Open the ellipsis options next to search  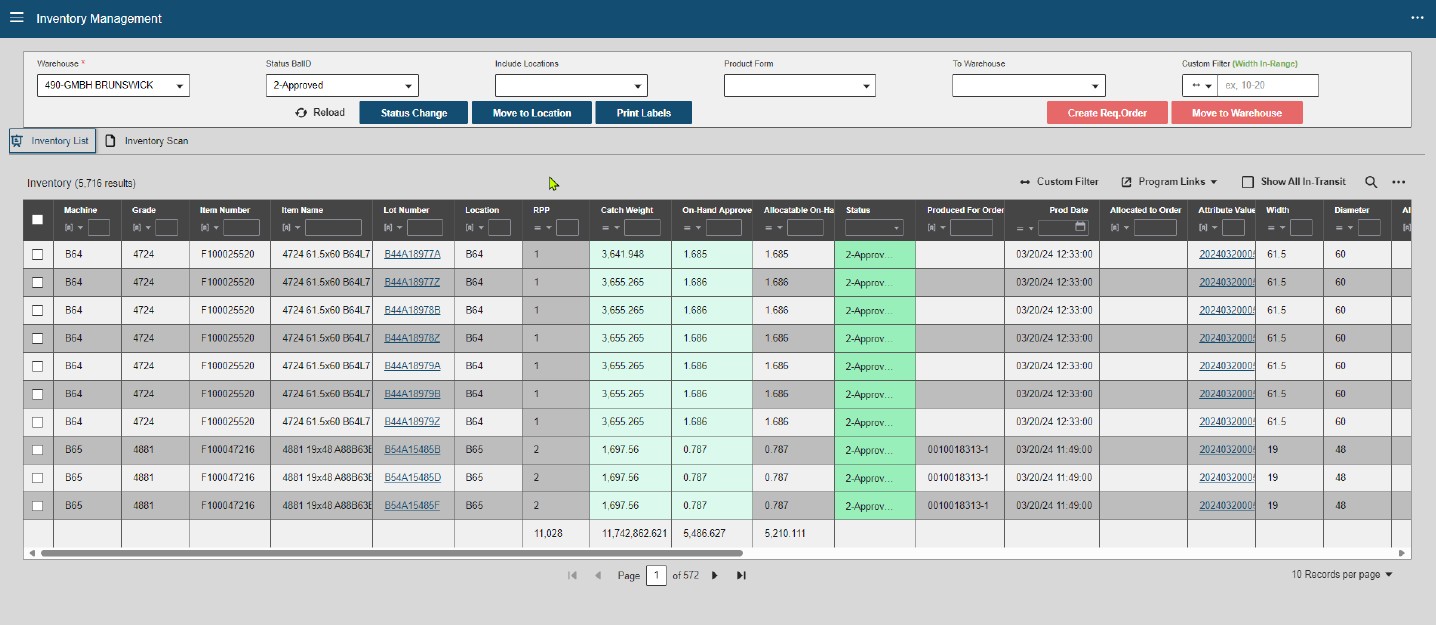click(x=1399, y=181)
